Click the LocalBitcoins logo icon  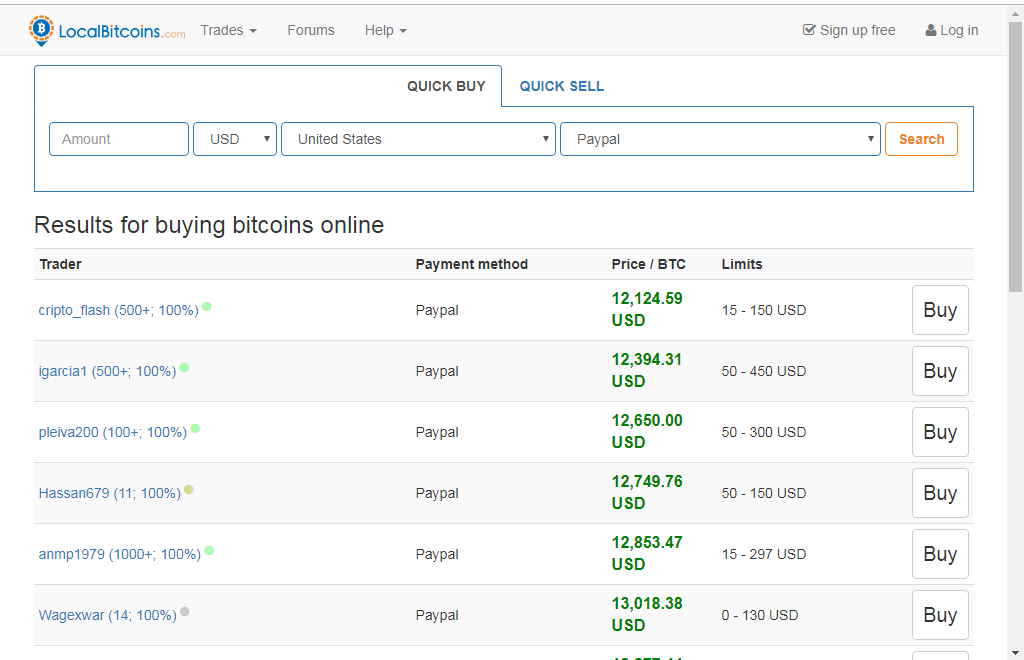(x=41, y=30)
